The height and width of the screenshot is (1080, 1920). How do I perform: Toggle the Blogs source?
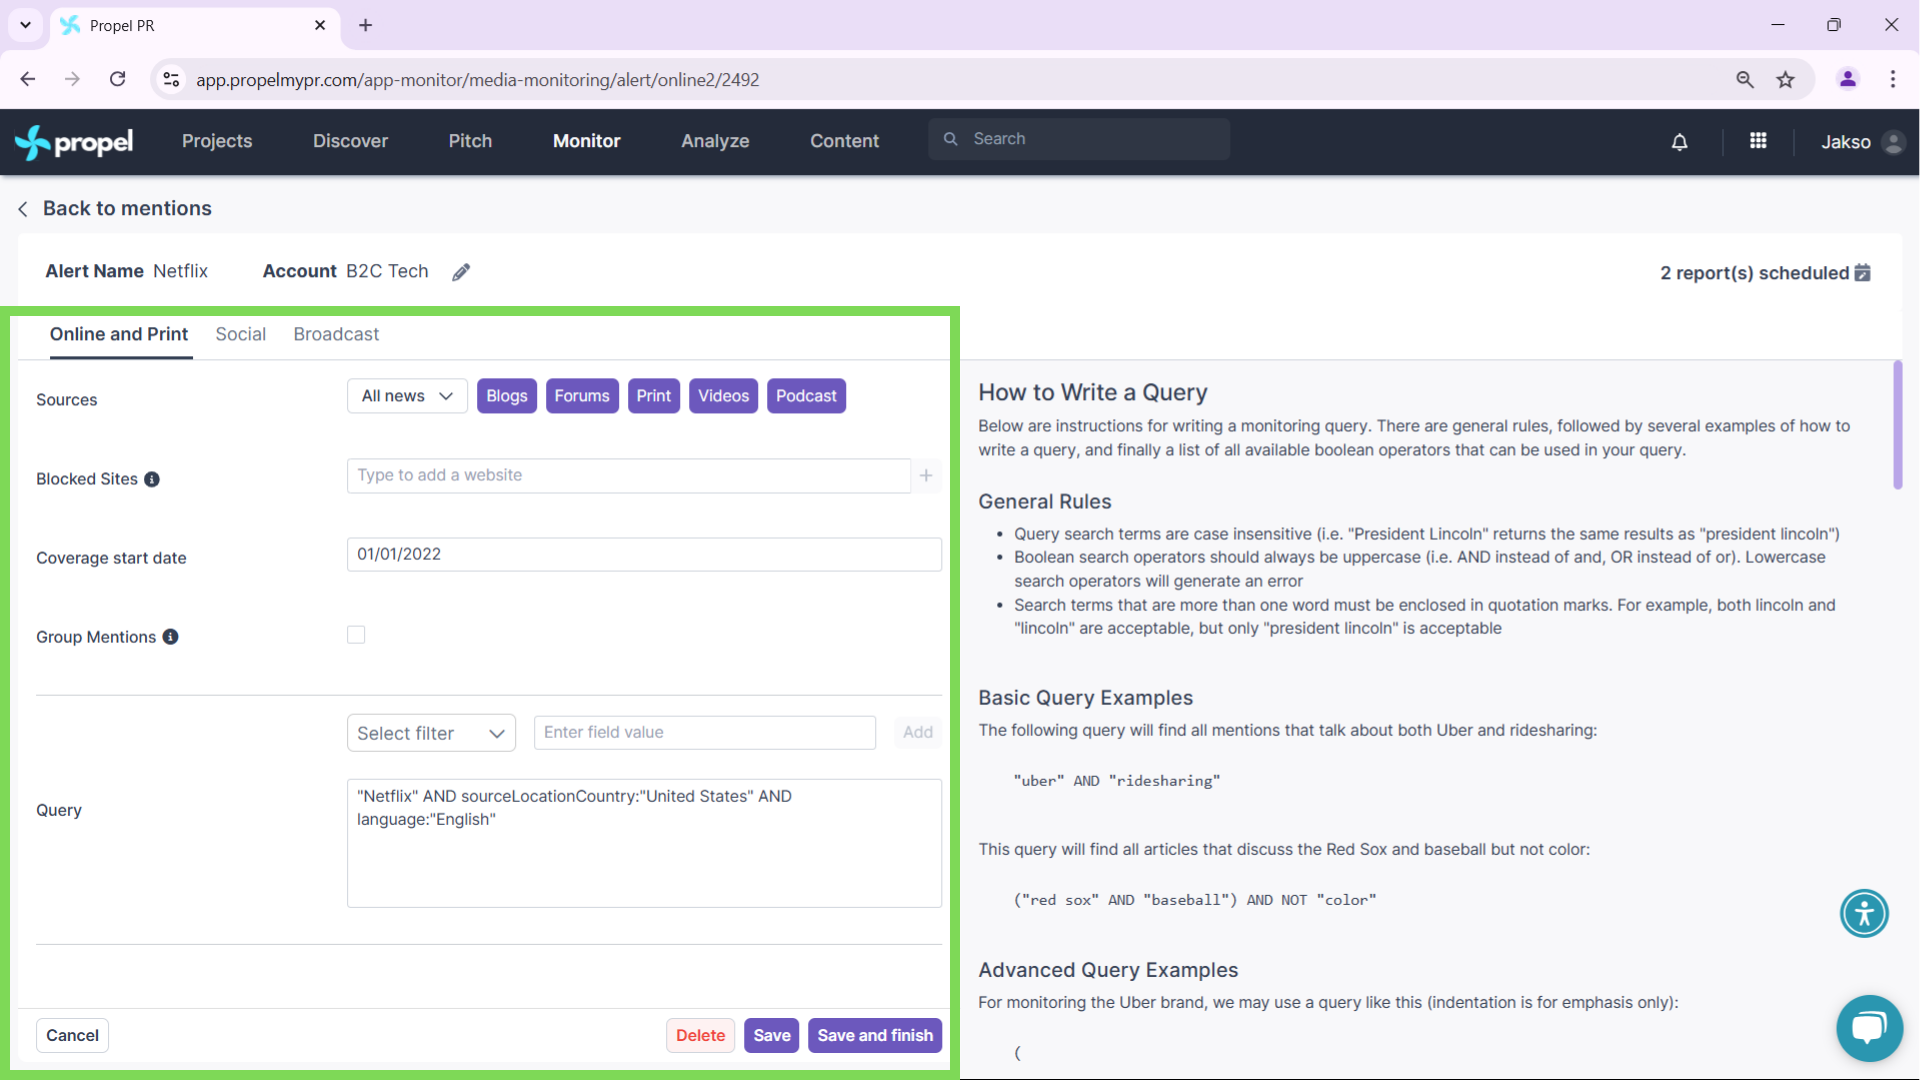click(x=507, y=396)
